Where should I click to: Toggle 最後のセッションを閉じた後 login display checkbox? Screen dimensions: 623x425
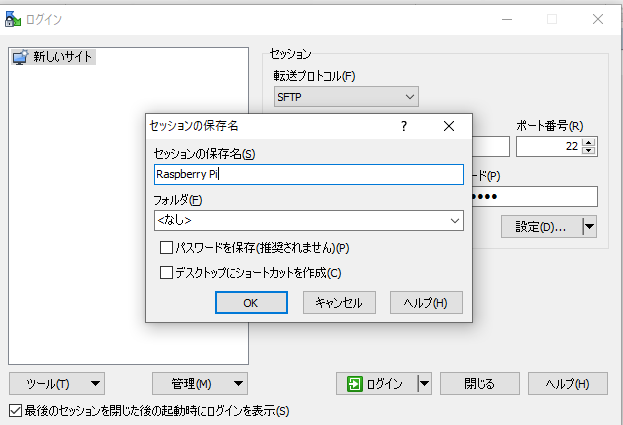click(x=15, y=411)
